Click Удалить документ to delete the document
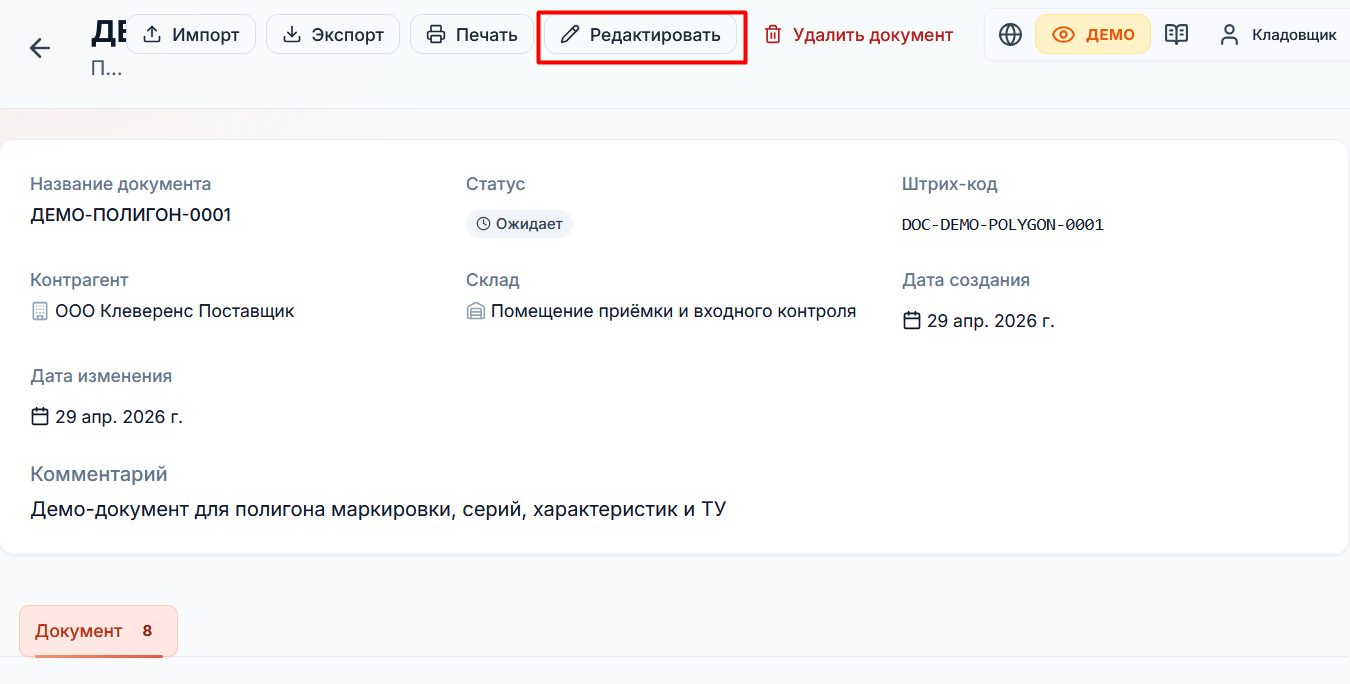The image size is (1350, 684). point(858,35)
